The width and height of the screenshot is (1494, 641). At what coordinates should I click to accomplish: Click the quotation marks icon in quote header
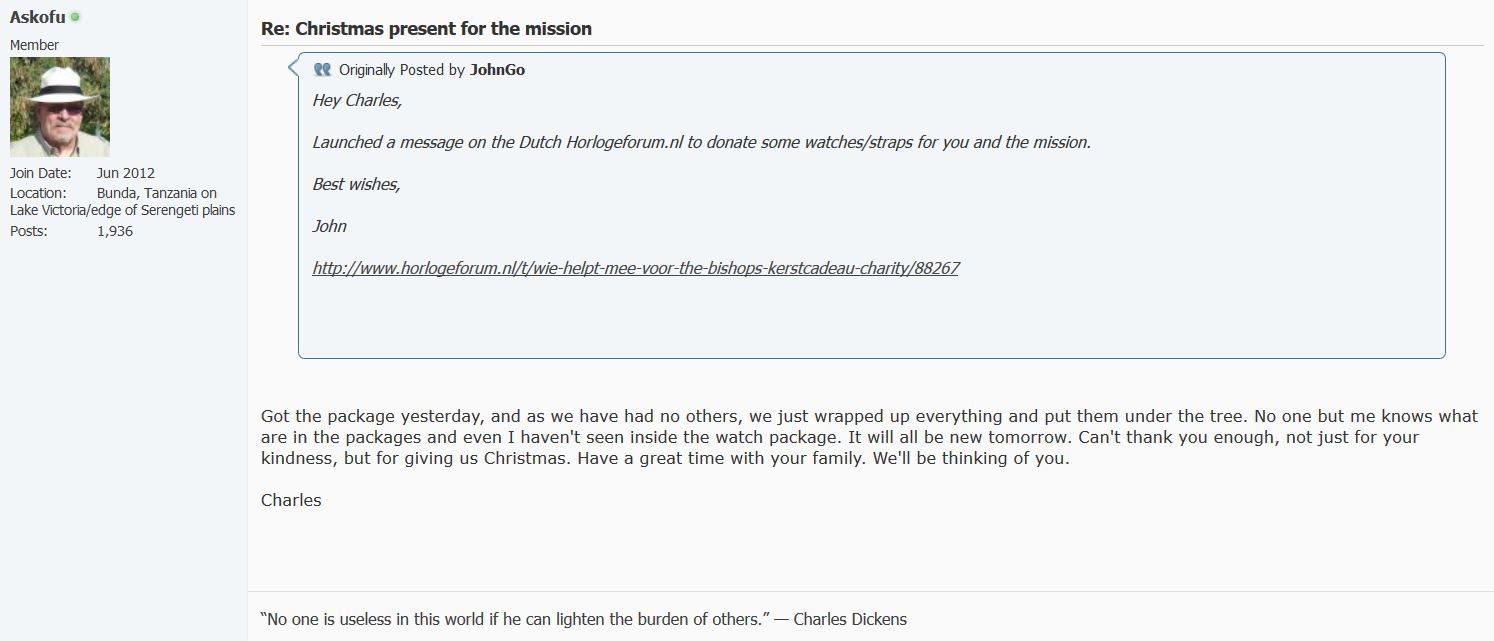coord(322,69)
